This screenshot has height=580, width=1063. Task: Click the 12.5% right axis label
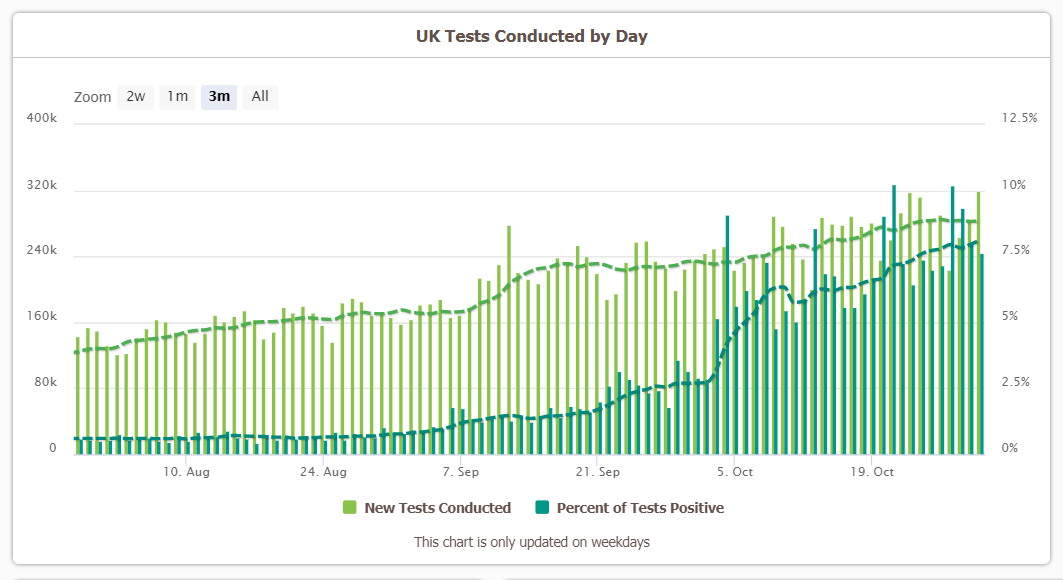pyautogui.click(x=1019, y=118)
